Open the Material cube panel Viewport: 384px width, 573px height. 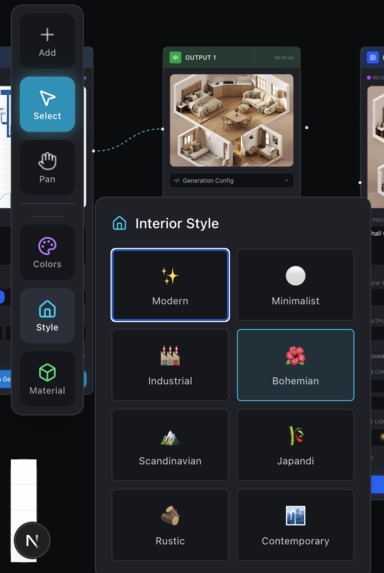(x=47, y=379)
